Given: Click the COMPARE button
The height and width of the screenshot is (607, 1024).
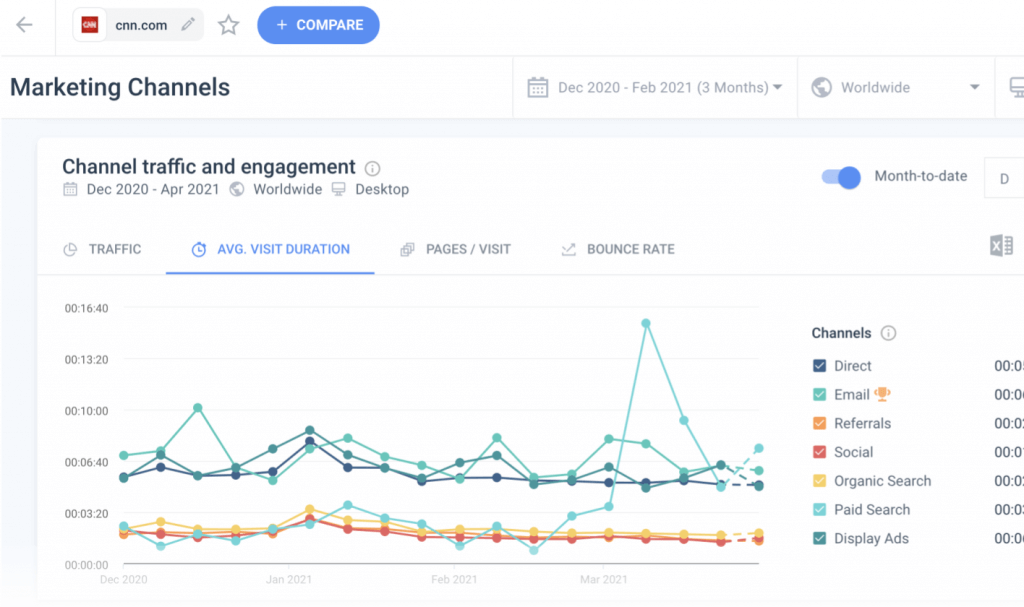Looking at the screenshot, I should pos(318,26).
